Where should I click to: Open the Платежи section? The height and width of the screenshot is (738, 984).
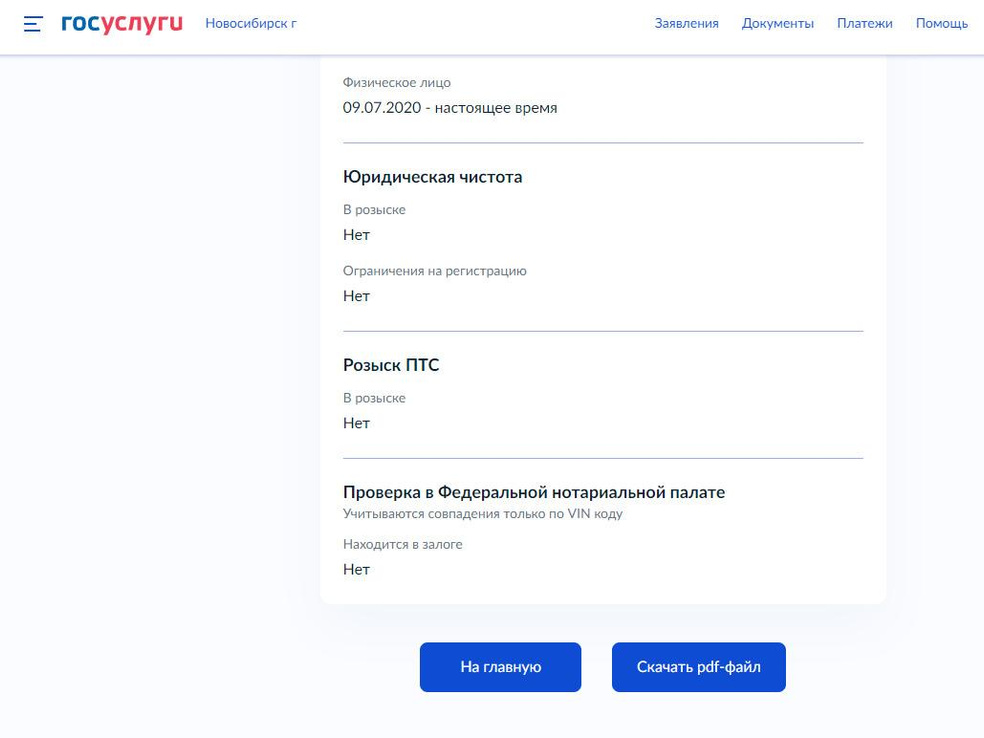click(864, 24)
